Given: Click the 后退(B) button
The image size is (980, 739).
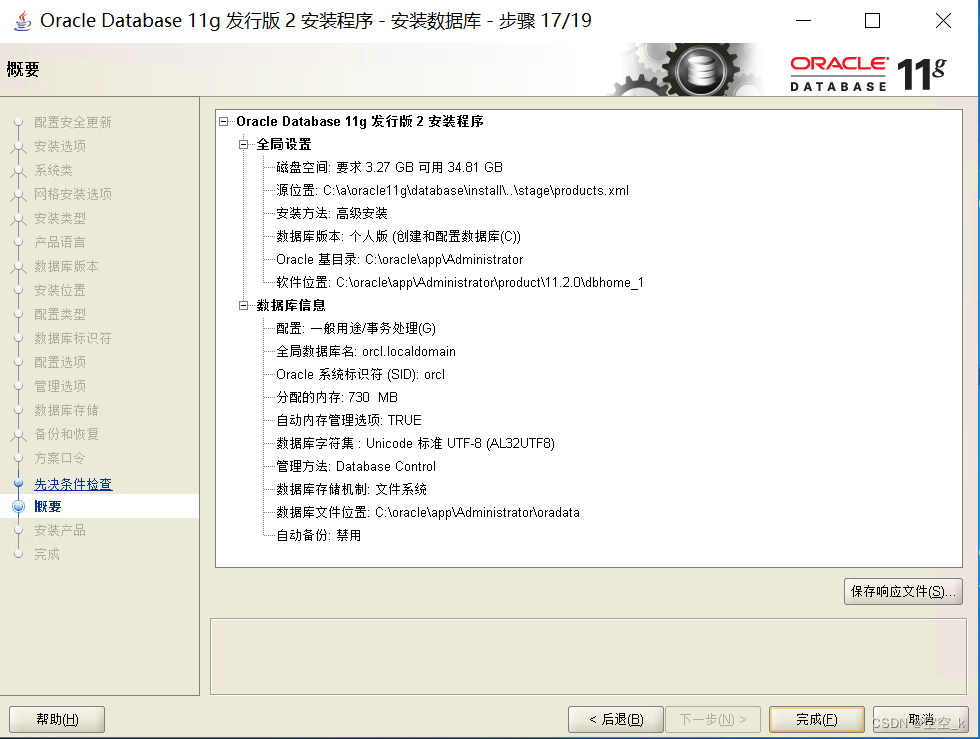Looking at the screenshot, I should [616, 719].
